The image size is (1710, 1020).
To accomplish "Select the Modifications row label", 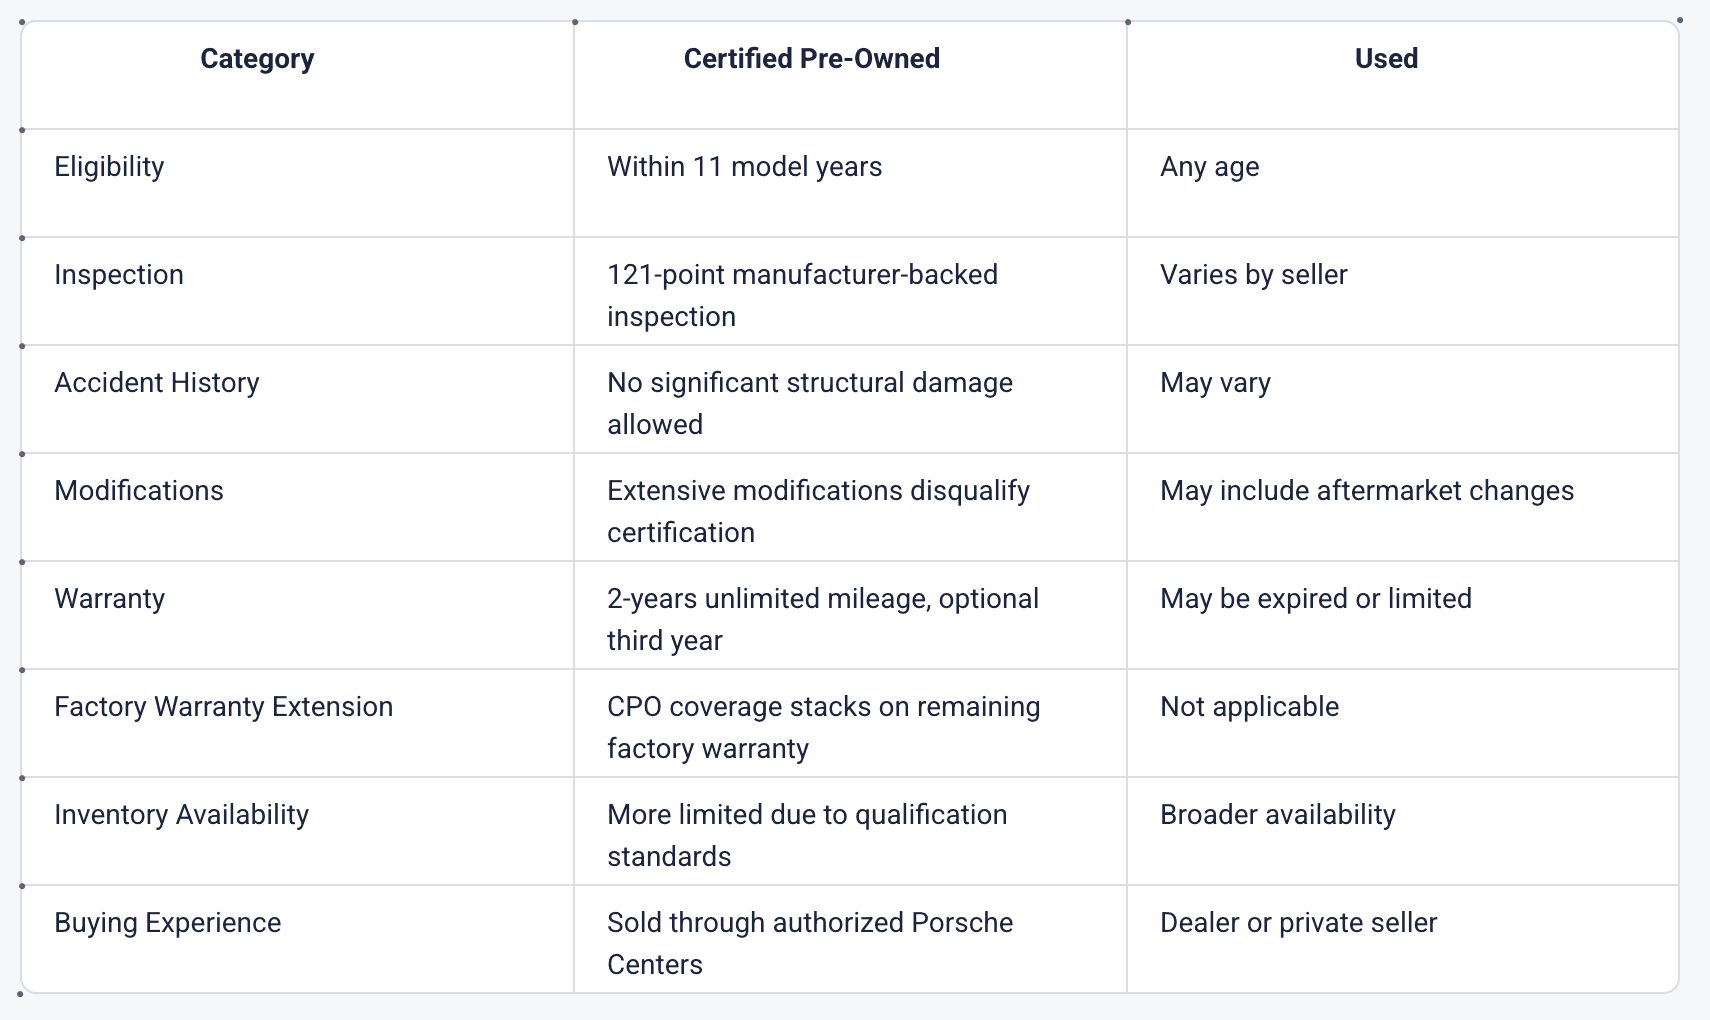I will 139,491.
